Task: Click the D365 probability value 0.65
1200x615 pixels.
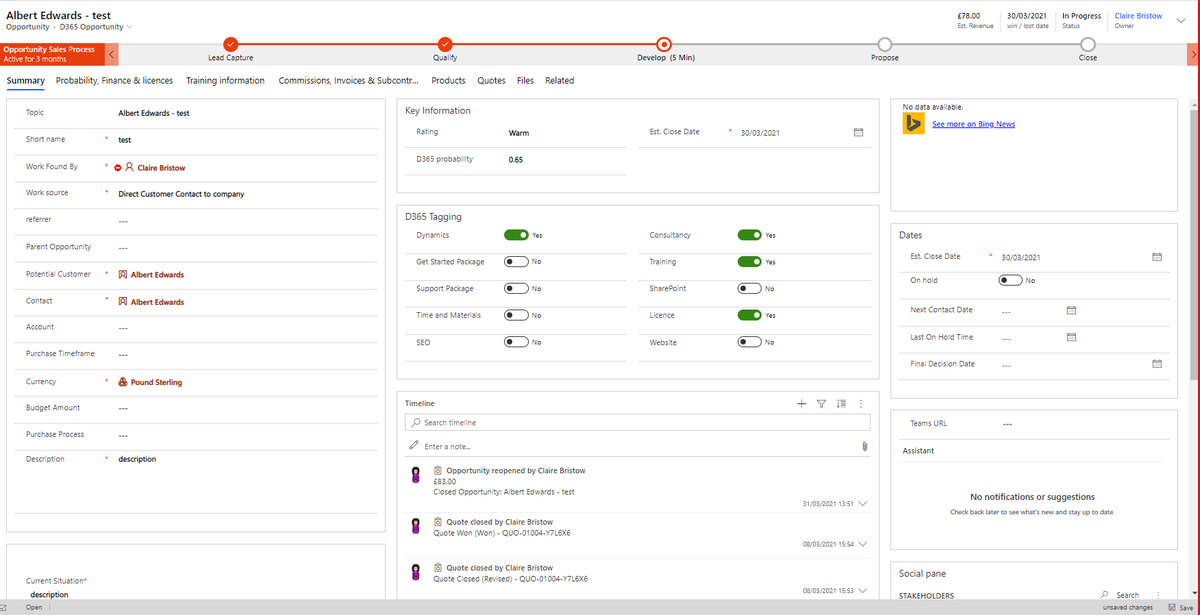Action: pyautogui.click(x=515, y=160)
